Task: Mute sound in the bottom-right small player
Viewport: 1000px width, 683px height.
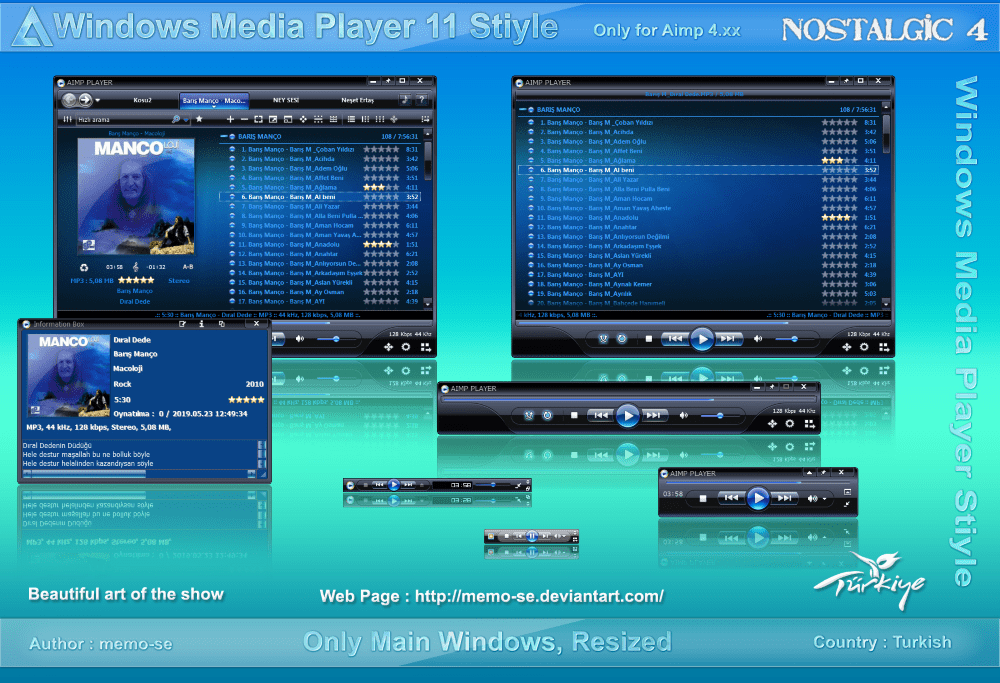Action: click(x=812, y=498)
